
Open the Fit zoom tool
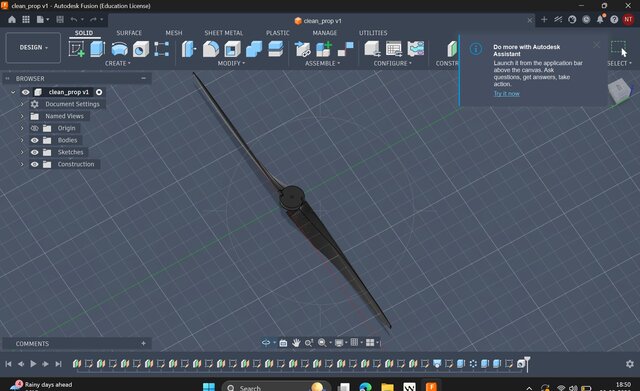(322, 343)
